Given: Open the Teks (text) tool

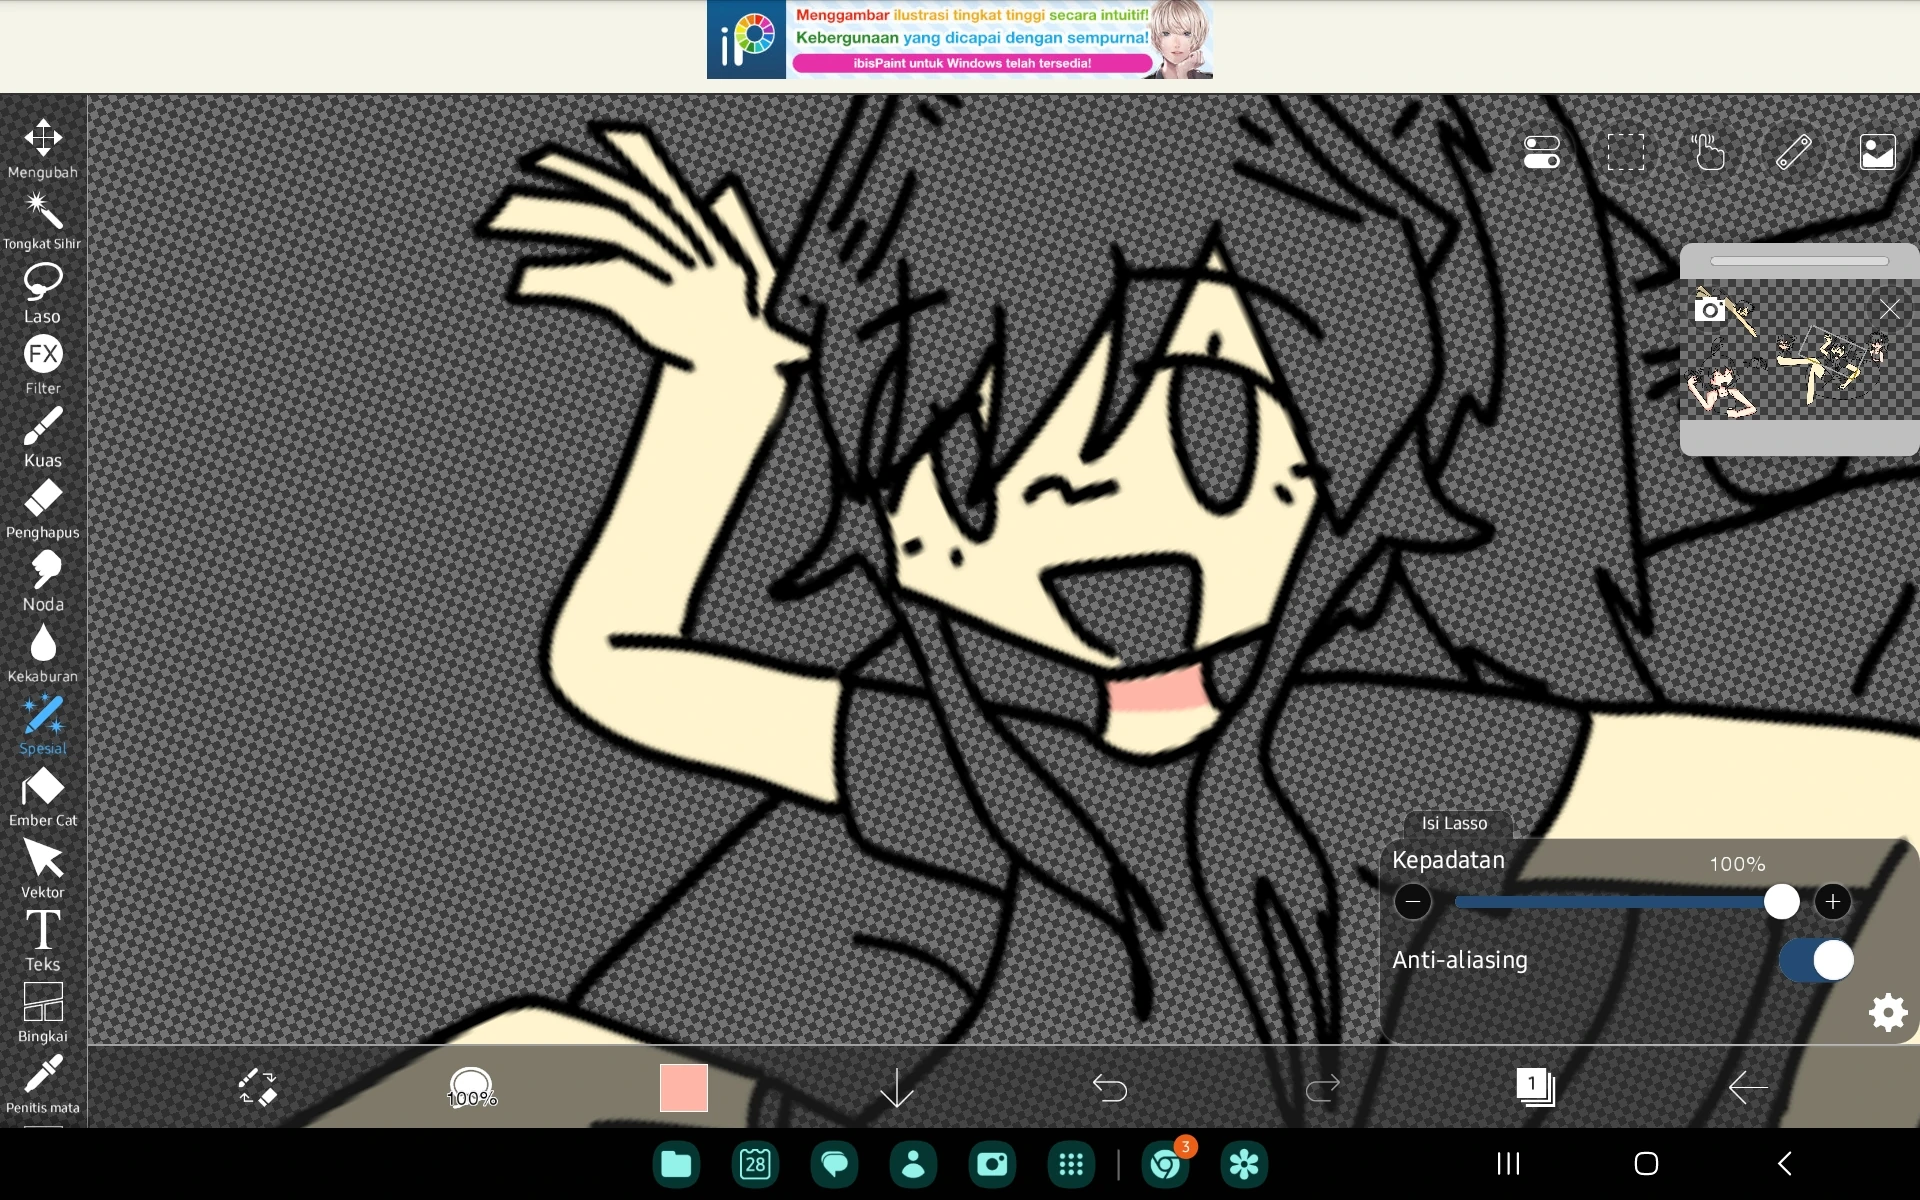Looking at the screenshot, I should [42, 935].
